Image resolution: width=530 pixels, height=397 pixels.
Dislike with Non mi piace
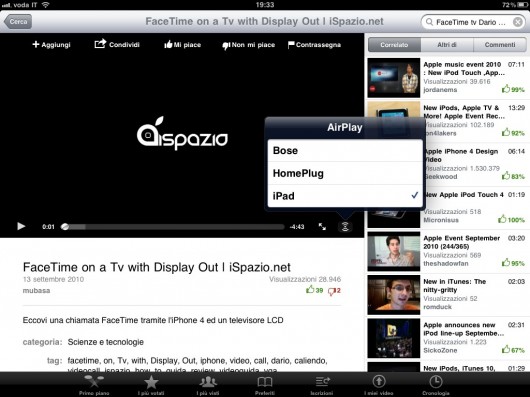click(x=248, y=45)
